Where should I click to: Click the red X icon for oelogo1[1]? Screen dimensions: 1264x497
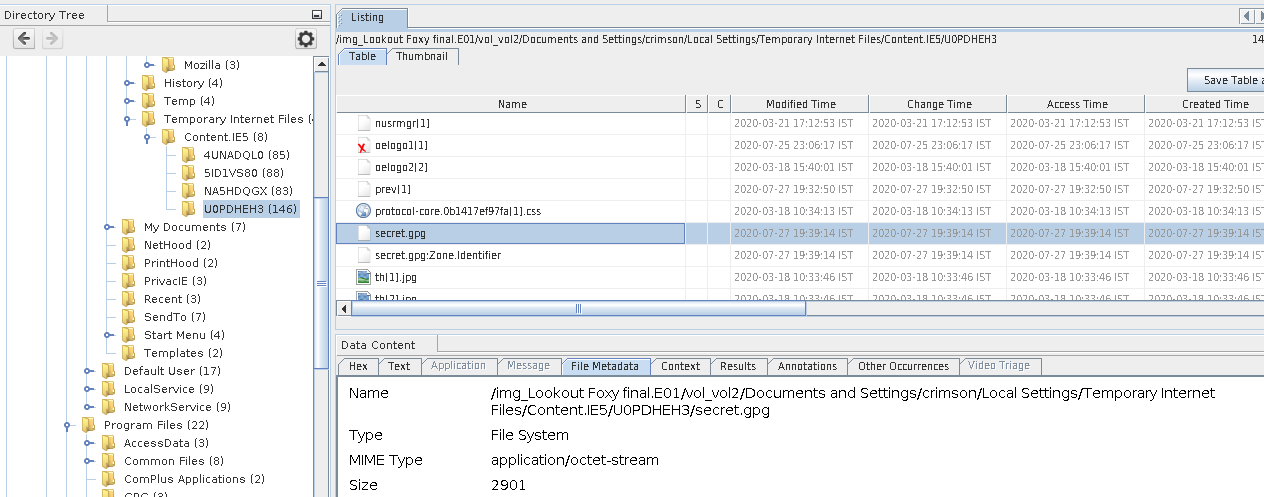pyautogui.click(x=363, y=146)
